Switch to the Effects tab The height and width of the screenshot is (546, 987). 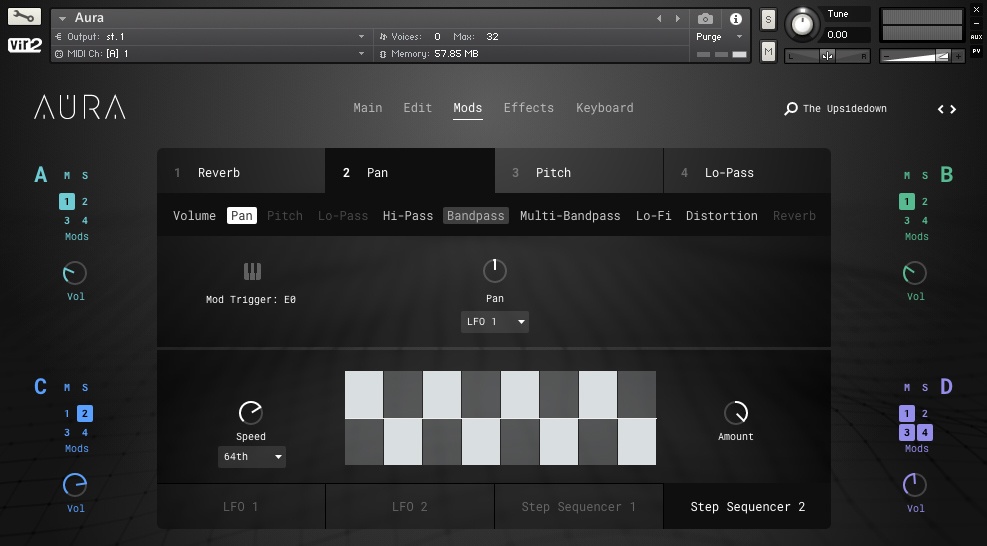(x=529, y=108)
